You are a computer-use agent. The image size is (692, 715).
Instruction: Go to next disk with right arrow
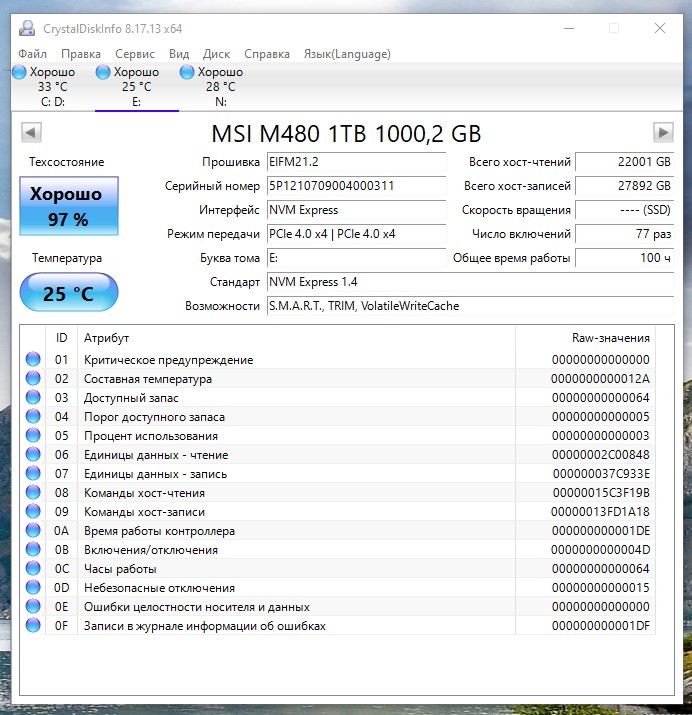(663, 133)
